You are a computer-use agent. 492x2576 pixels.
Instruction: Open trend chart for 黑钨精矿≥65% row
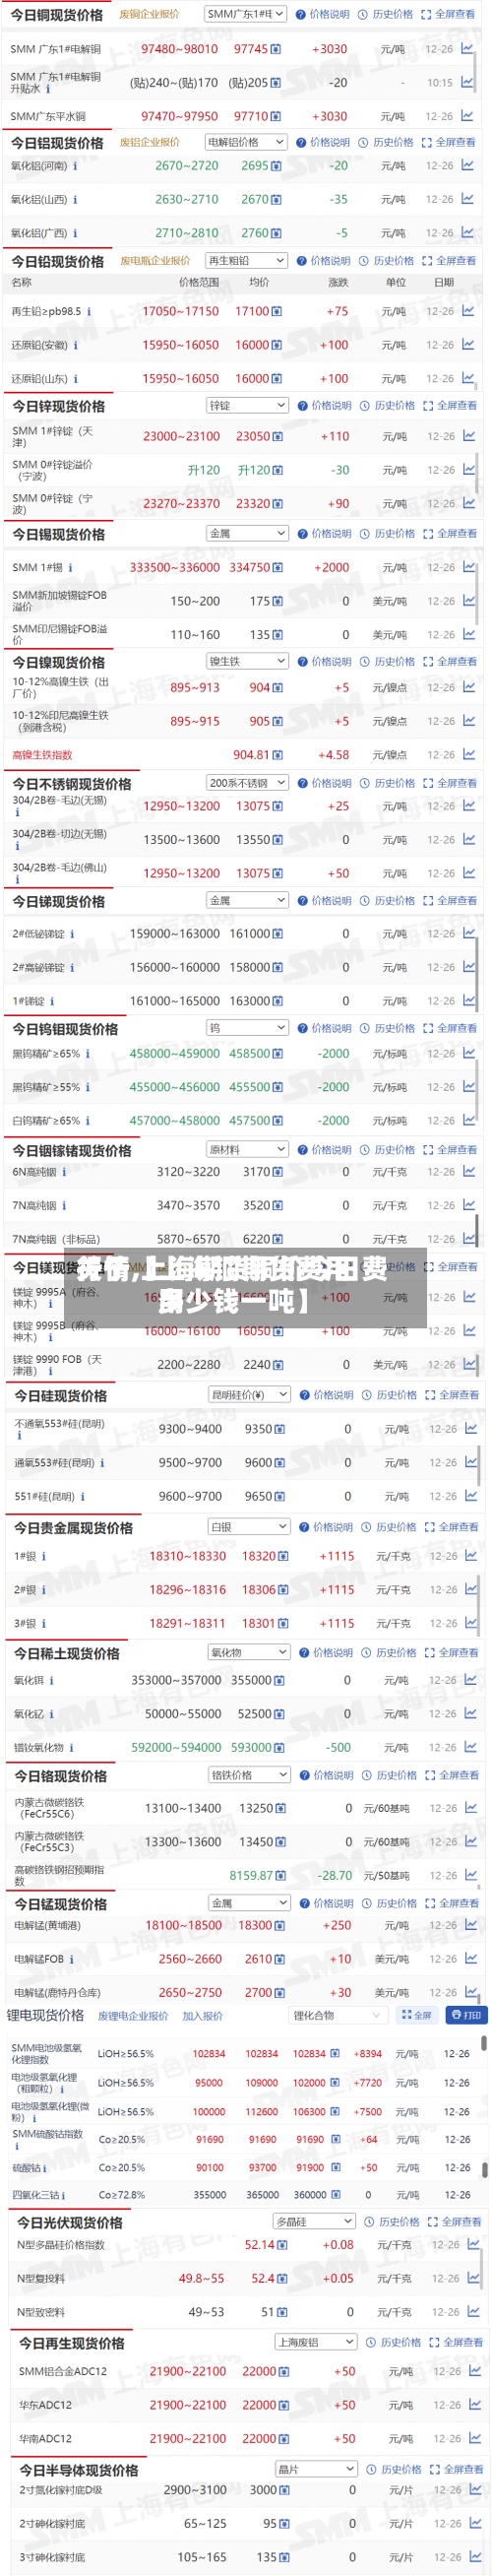(468, 1053)
